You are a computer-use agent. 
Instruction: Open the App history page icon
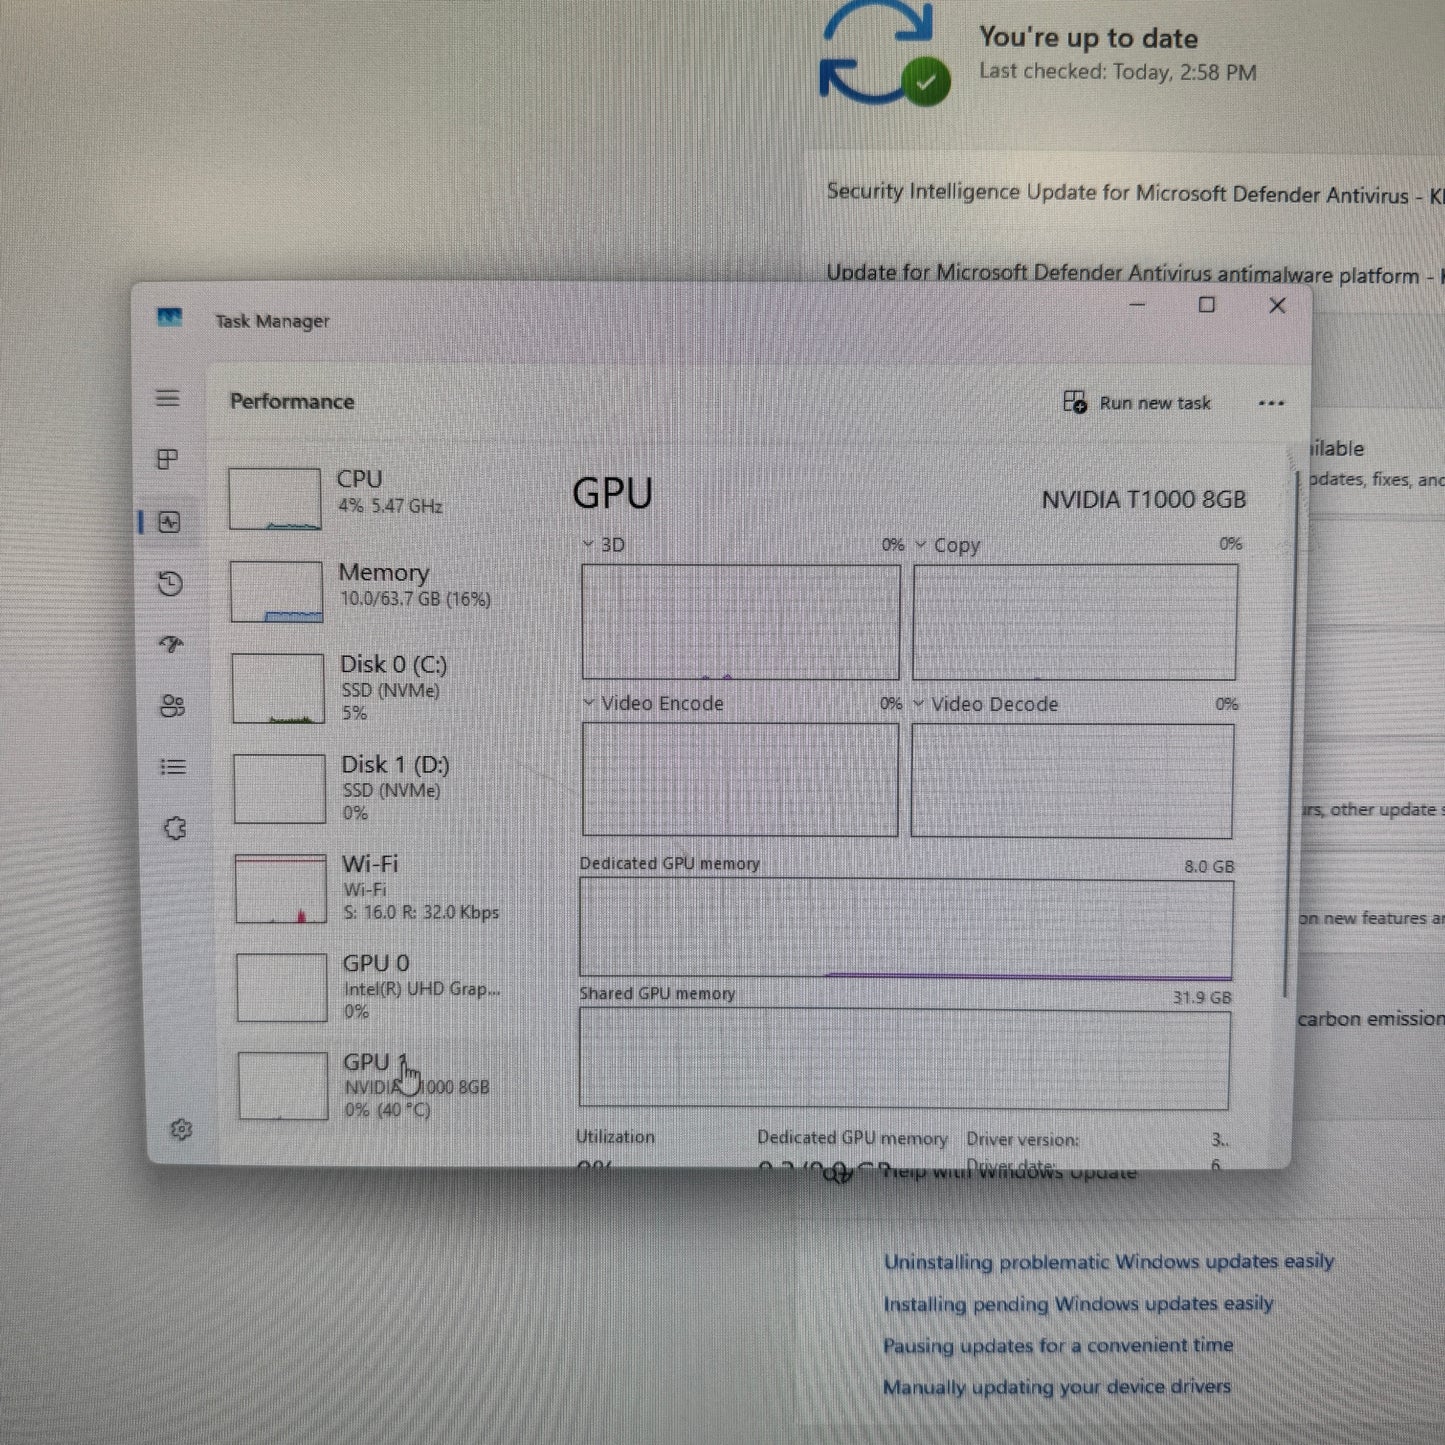(170, 584)
